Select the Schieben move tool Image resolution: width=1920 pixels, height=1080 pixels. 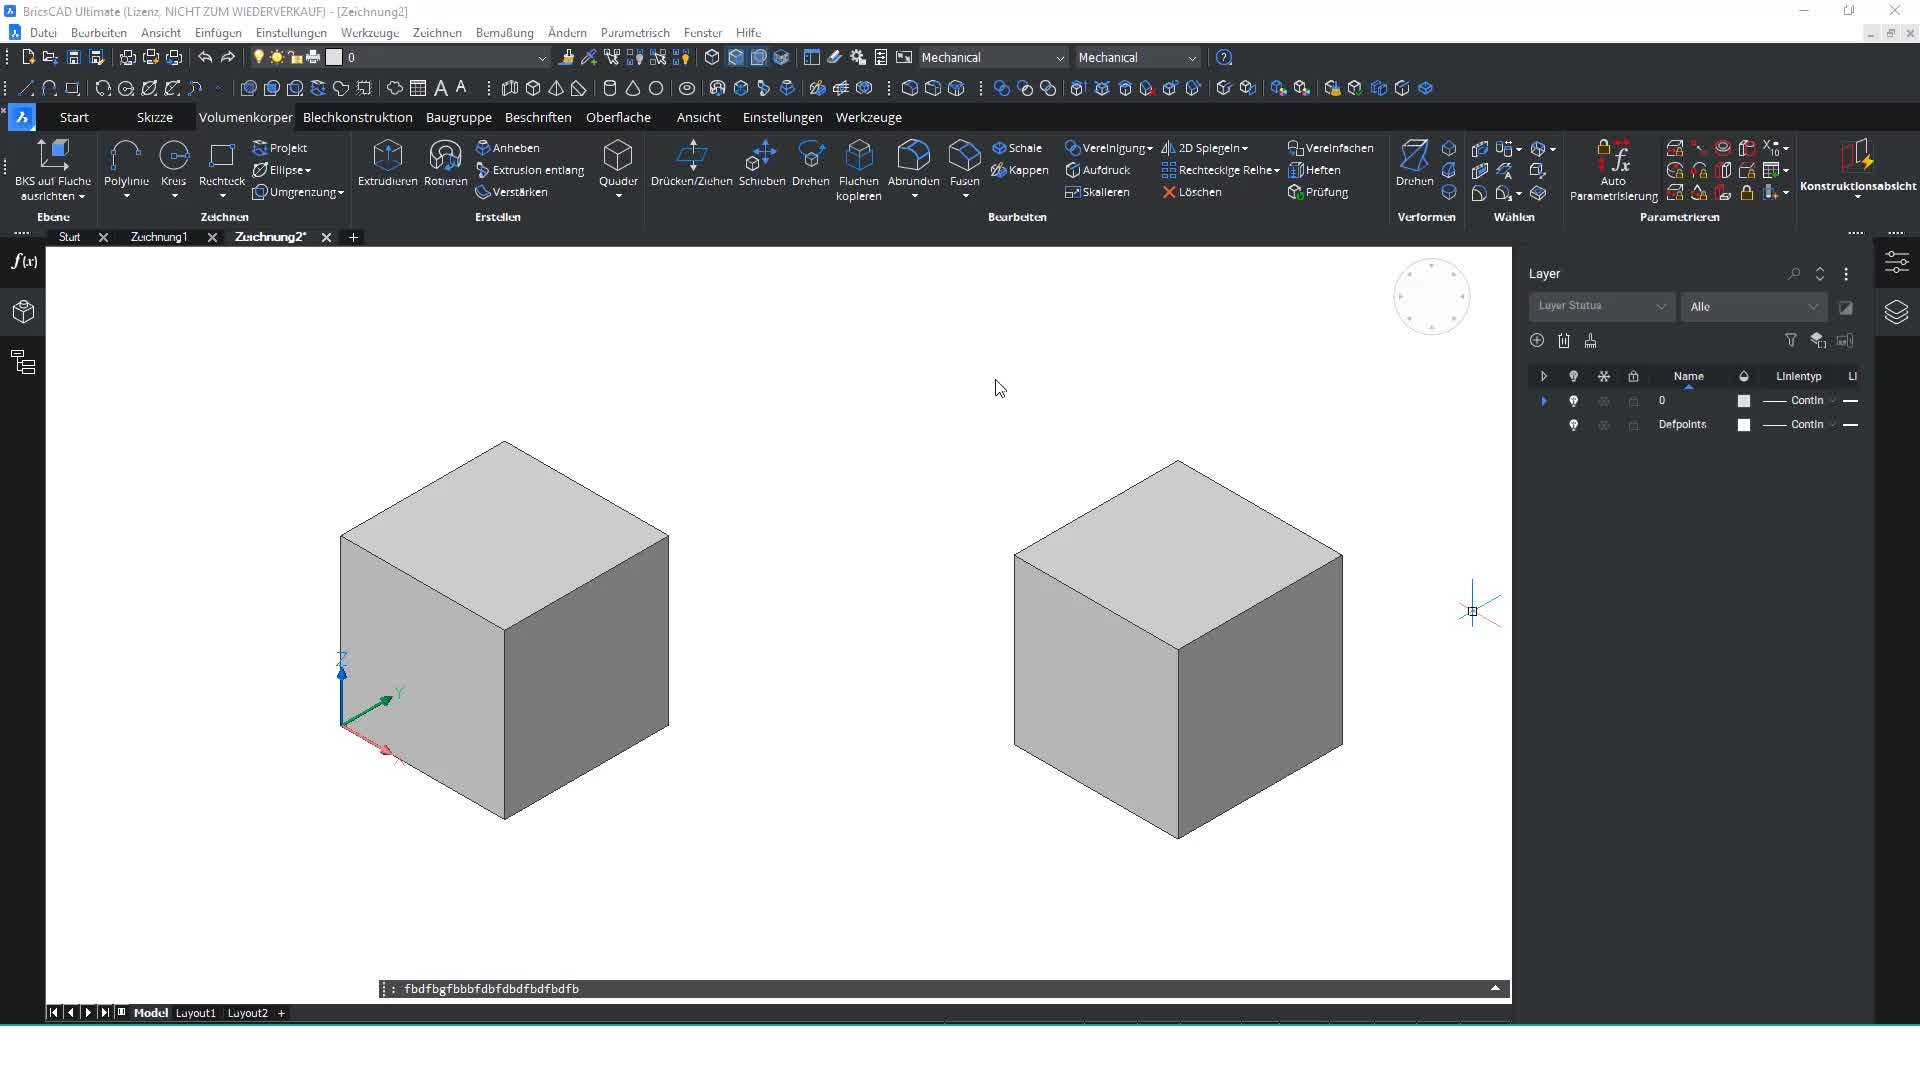761,163
